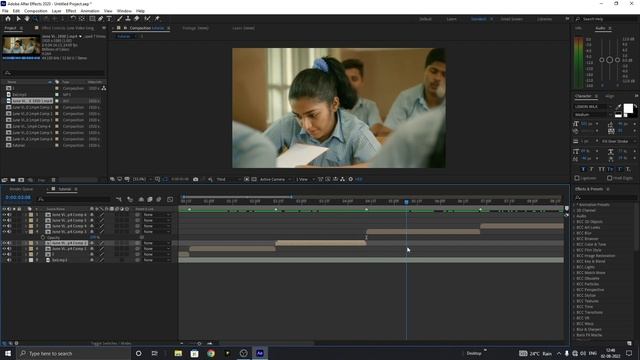The width and height of the screenshot is (640, 360).
Task: Open the Parent dropdown for layer 2
Action: tap(156, 220)
